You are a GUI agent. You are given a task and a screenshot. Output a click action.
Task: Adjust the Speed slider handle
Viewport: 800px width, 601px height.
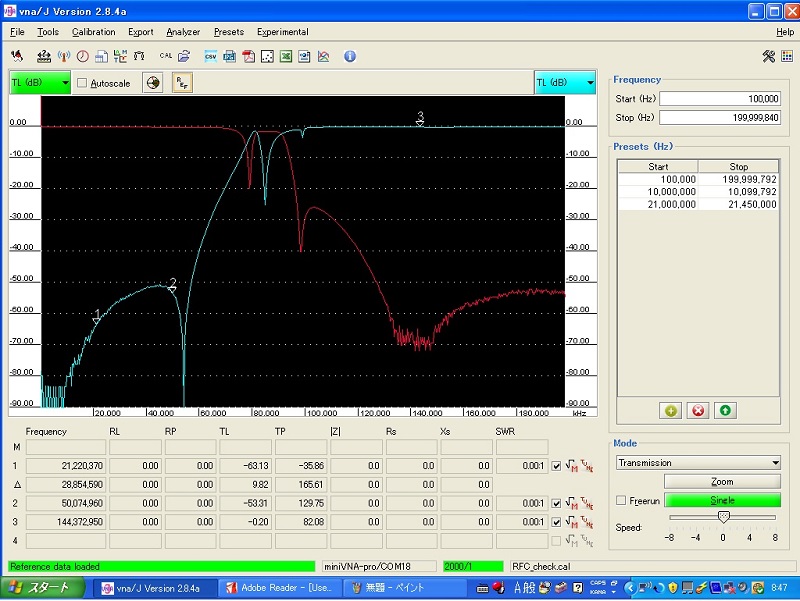pyautogui.click(x=723, y=517)
